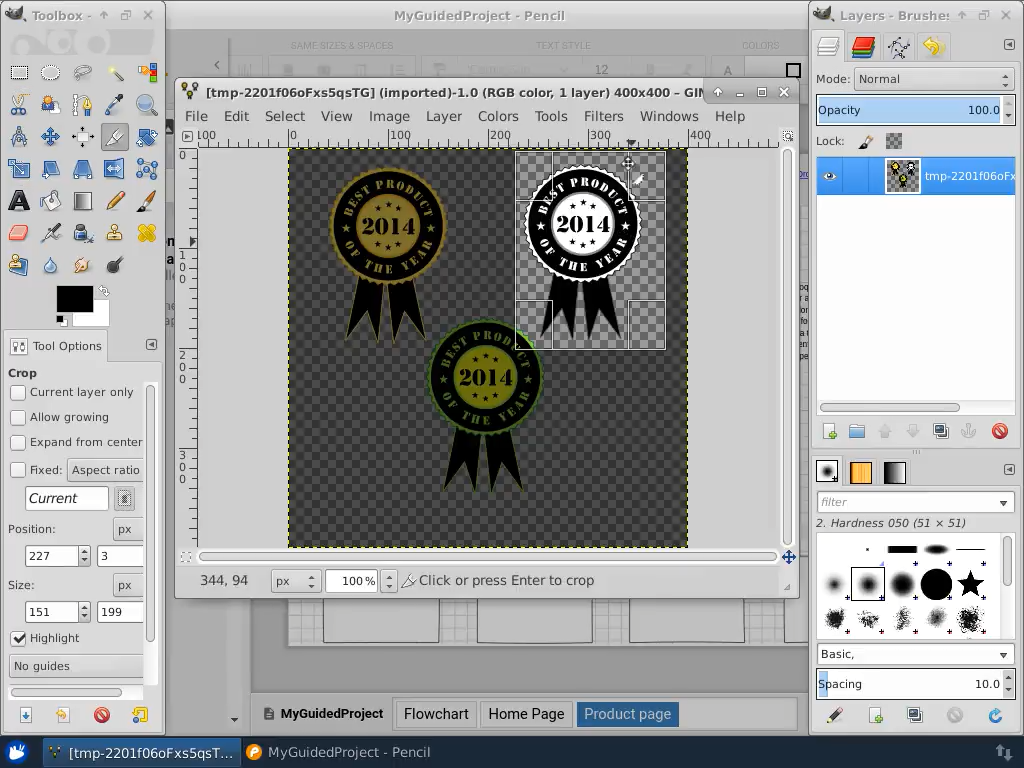Select the Fuzzy Select magic wand tool
The height and width of the screenshot is (768, 1024).
tap(115, 73)
